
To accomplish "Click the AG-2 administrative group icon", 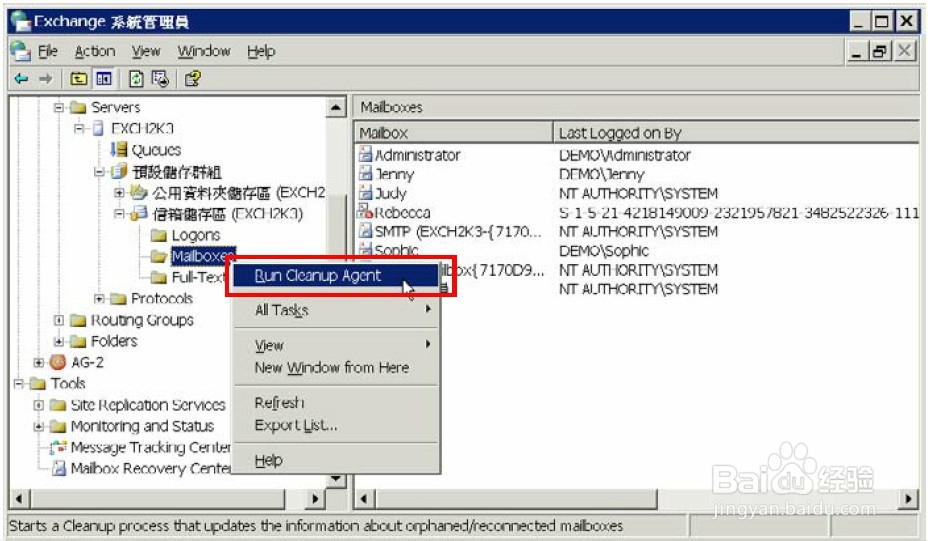I will pos(58,362).
